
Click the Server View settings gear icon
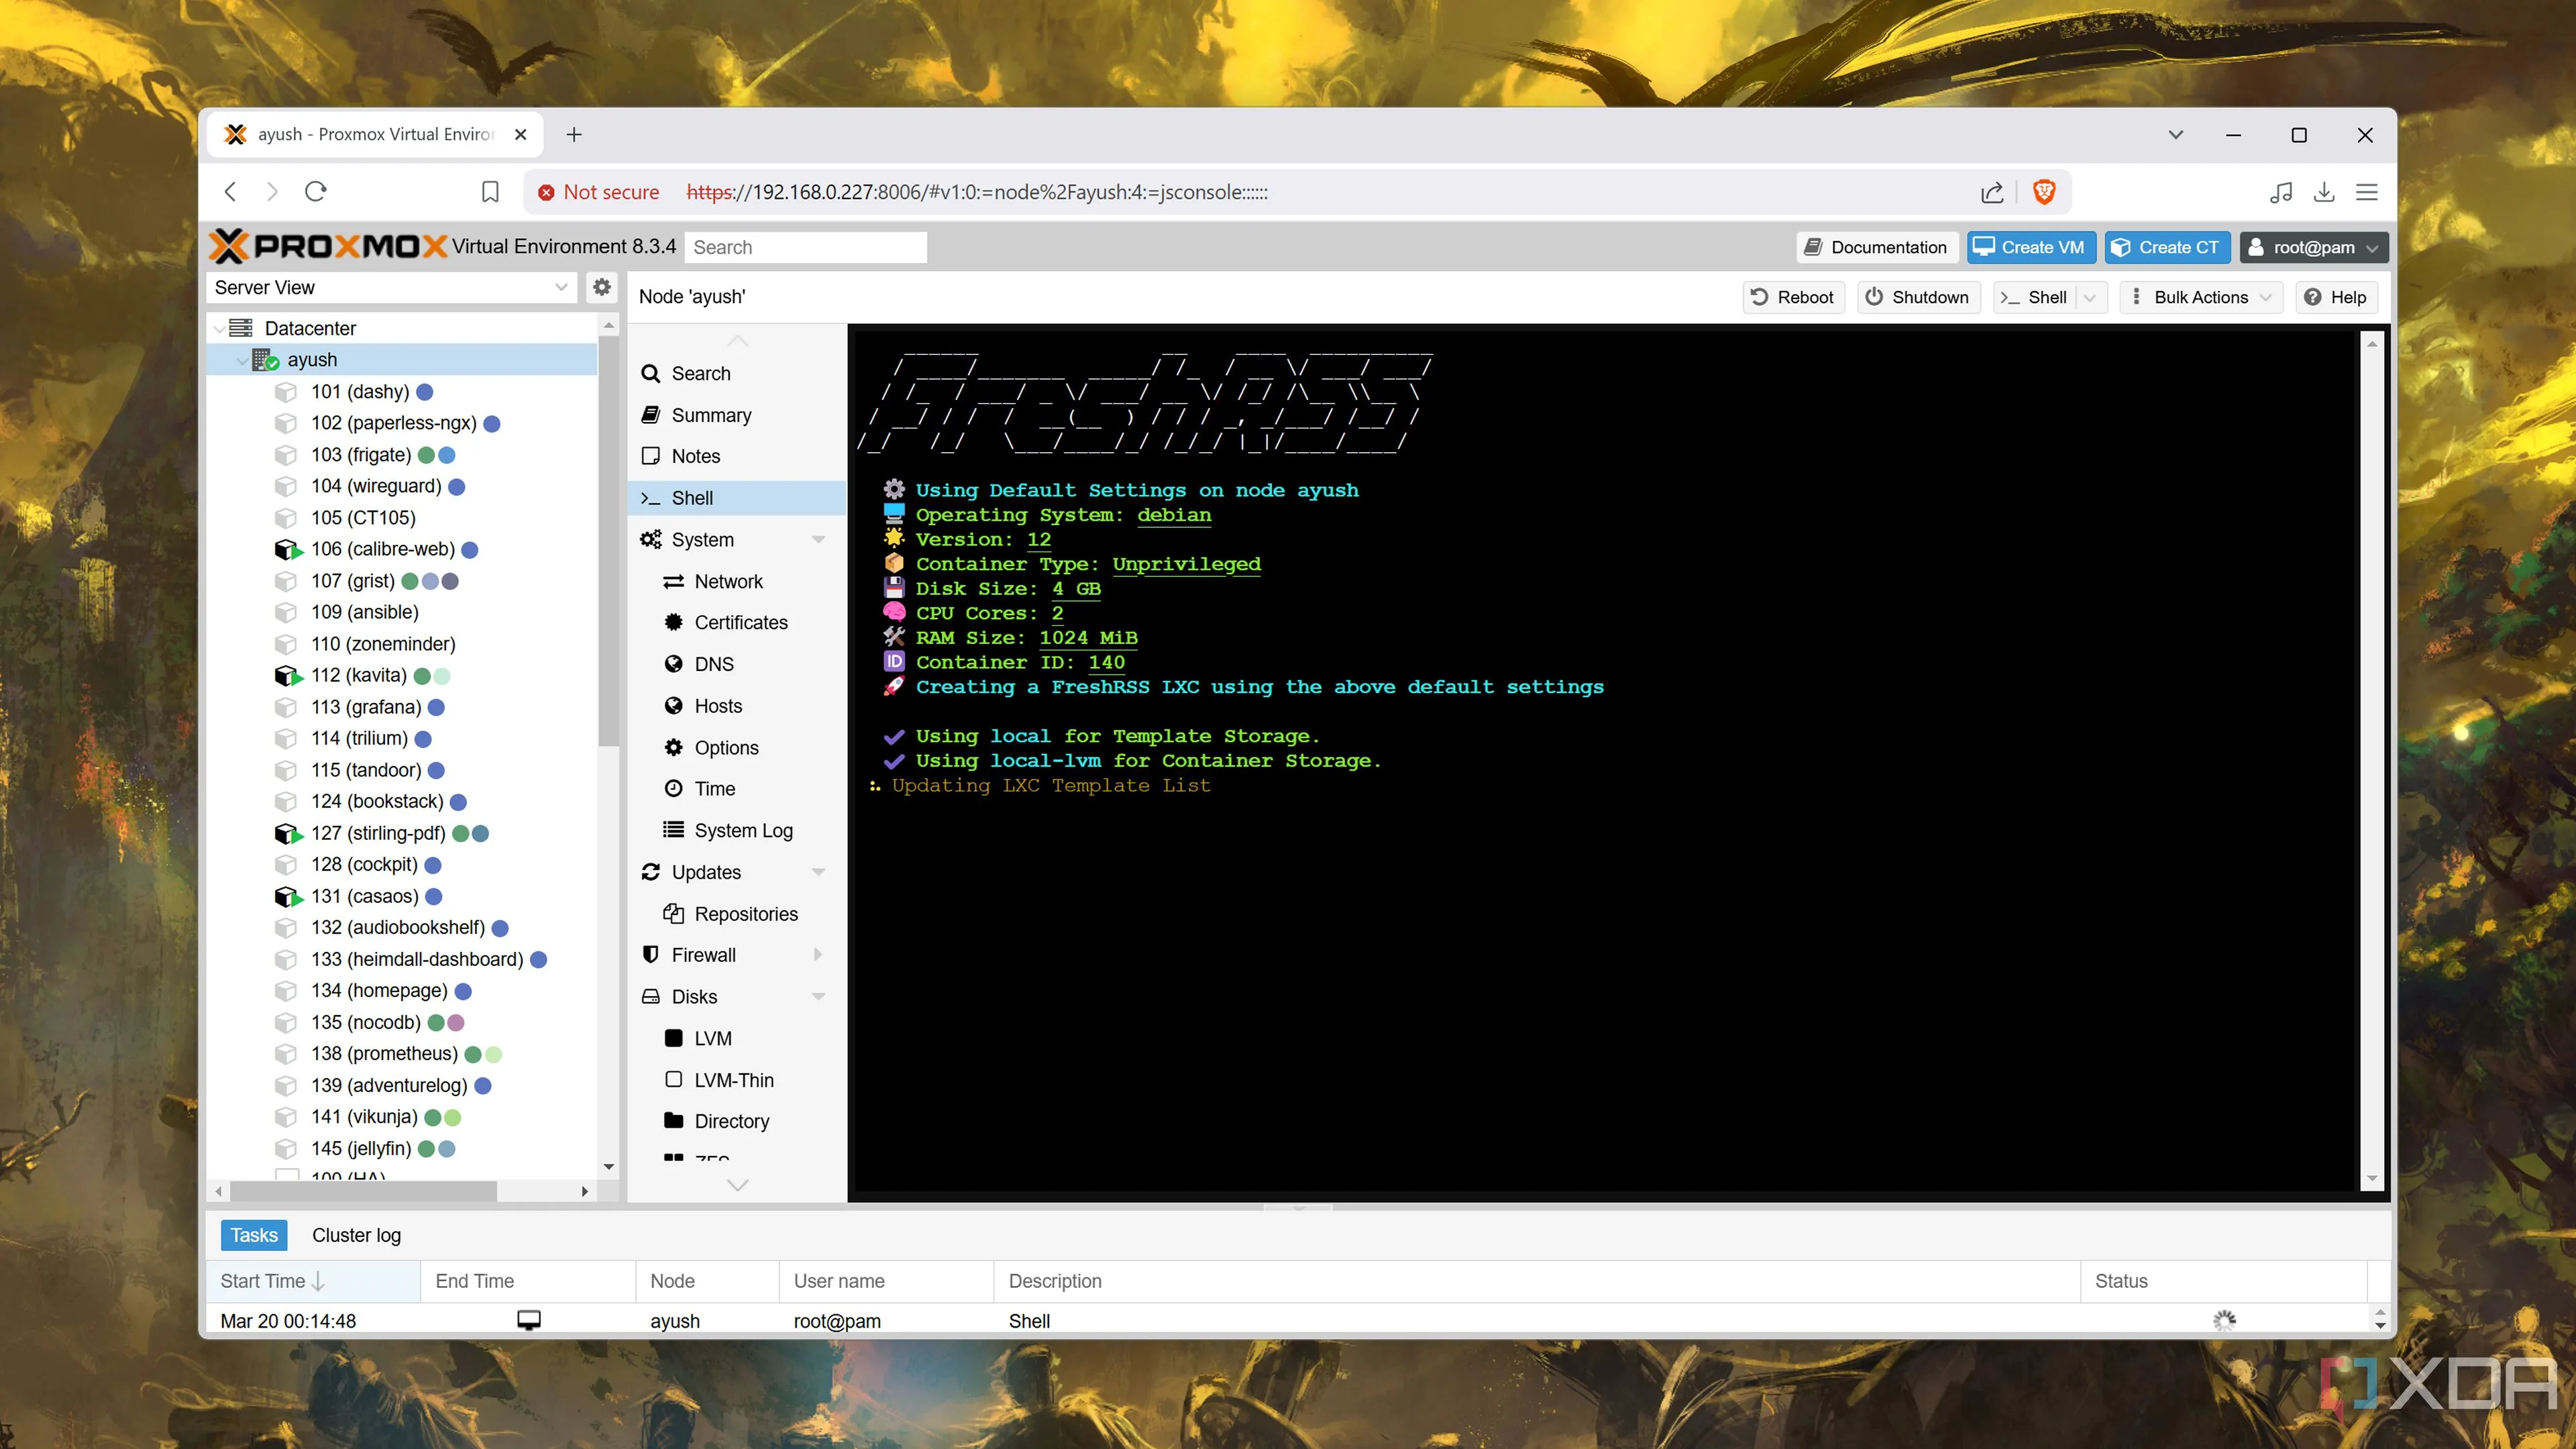coord(601,287)
